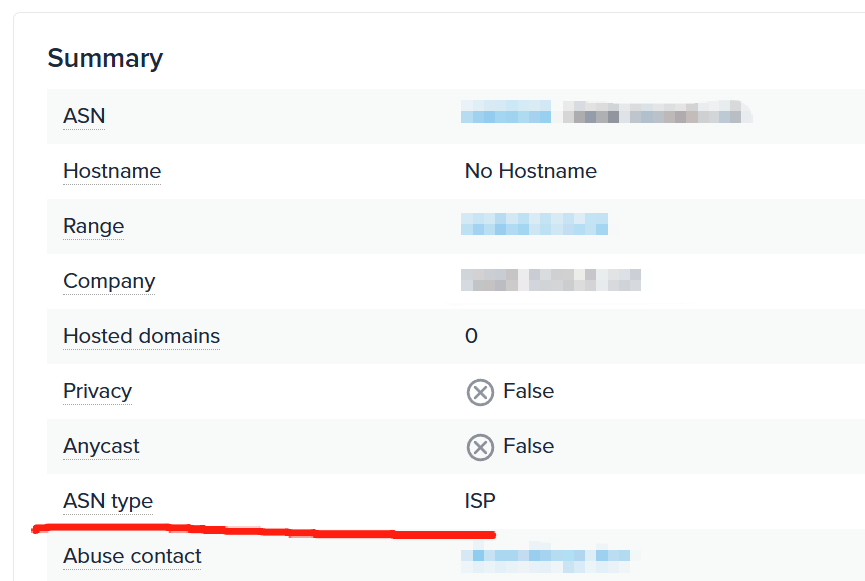The width and height of the screenshot is (865, 581).
Task: Select the No Hostname value text
Action: click(x=531, y=171)
